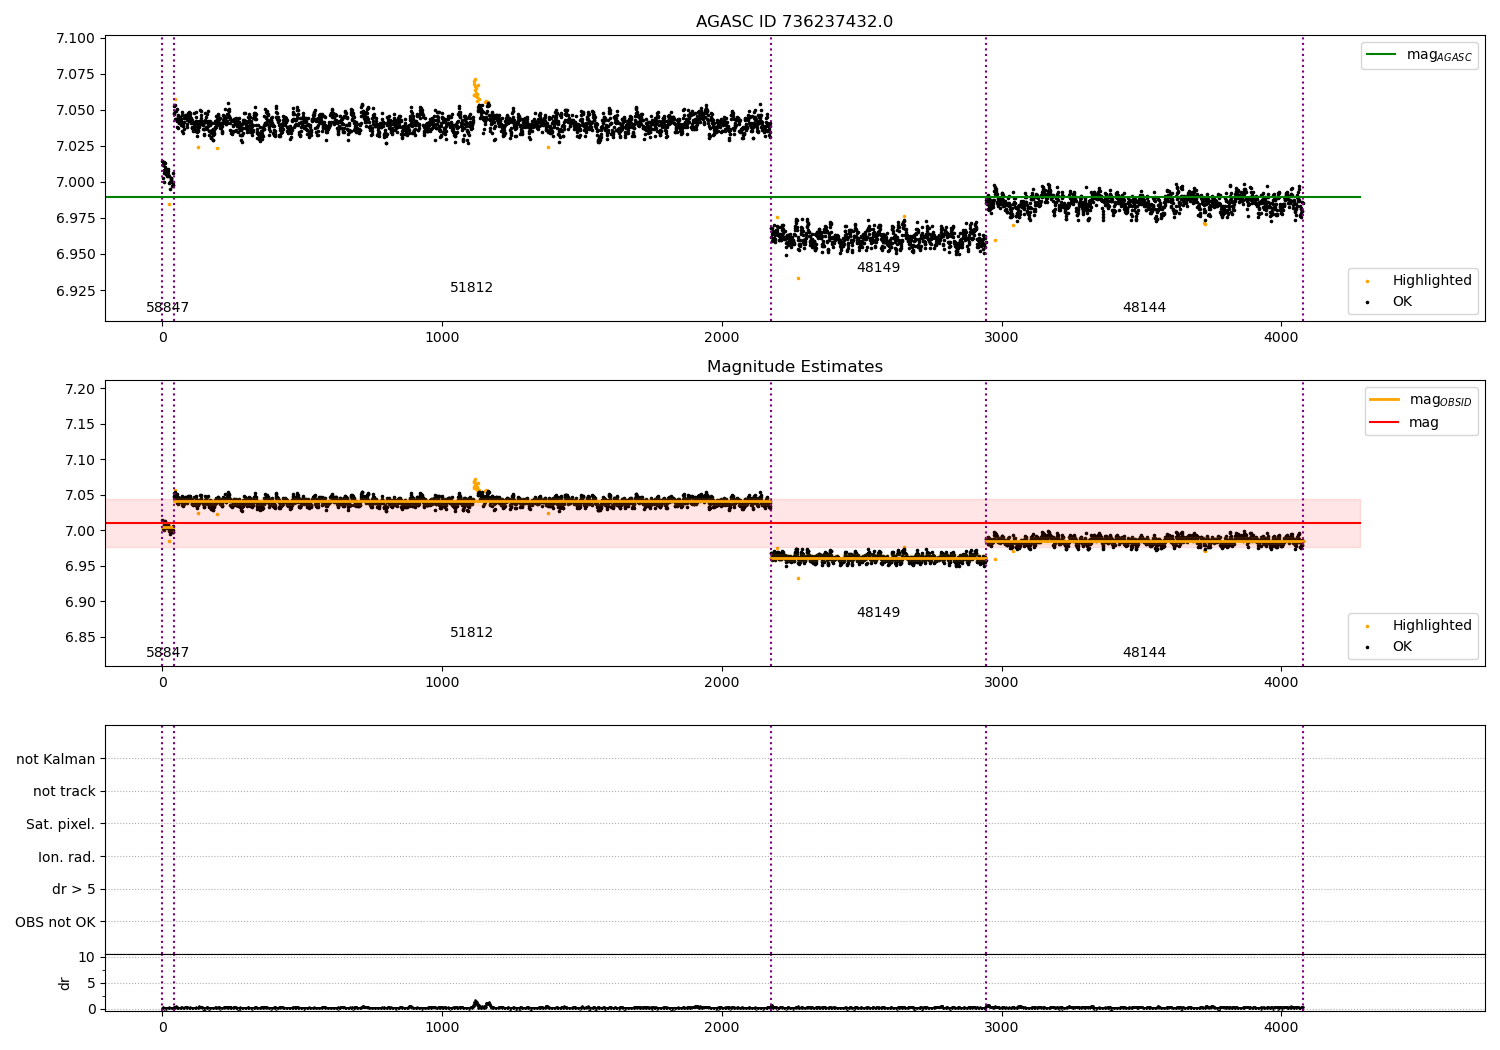Click x-axis tick 3000 under Magnitude Estimates plot
Screen dimensions: 1500x1050
[1001, 682]
